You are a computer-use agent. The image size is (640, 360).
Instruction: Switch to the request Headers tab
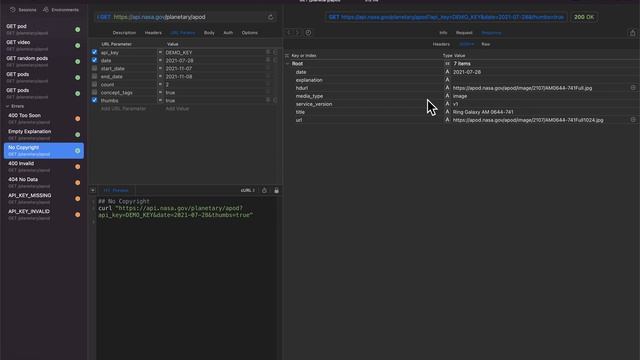click(x=153, y=33)
